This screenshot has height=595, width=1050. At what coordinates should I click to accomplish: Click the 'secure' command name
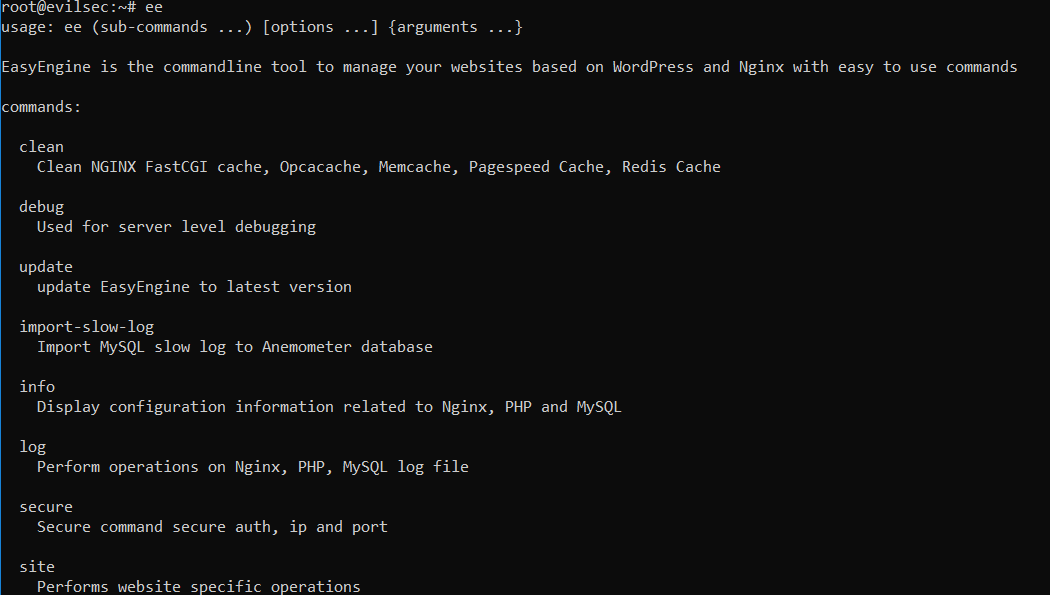pyautogui.click(x=46, y=507)
